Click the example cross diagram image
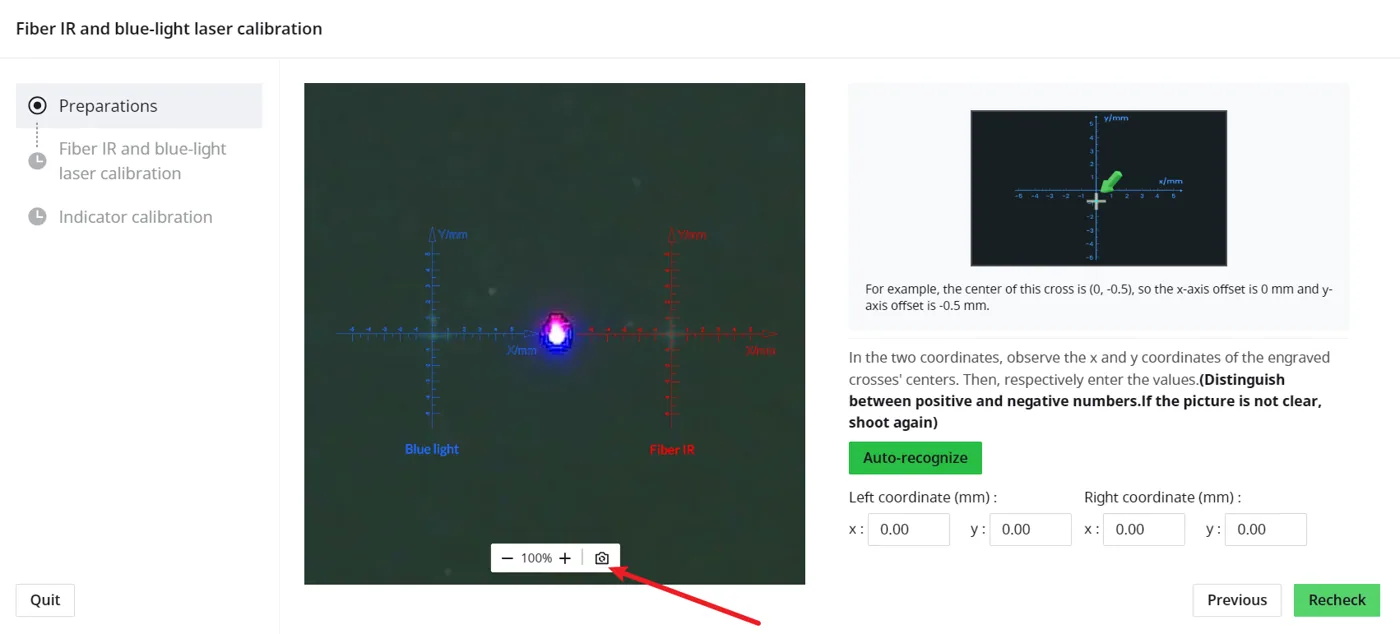The image size is (1400, 634). tap(1098, 188)
